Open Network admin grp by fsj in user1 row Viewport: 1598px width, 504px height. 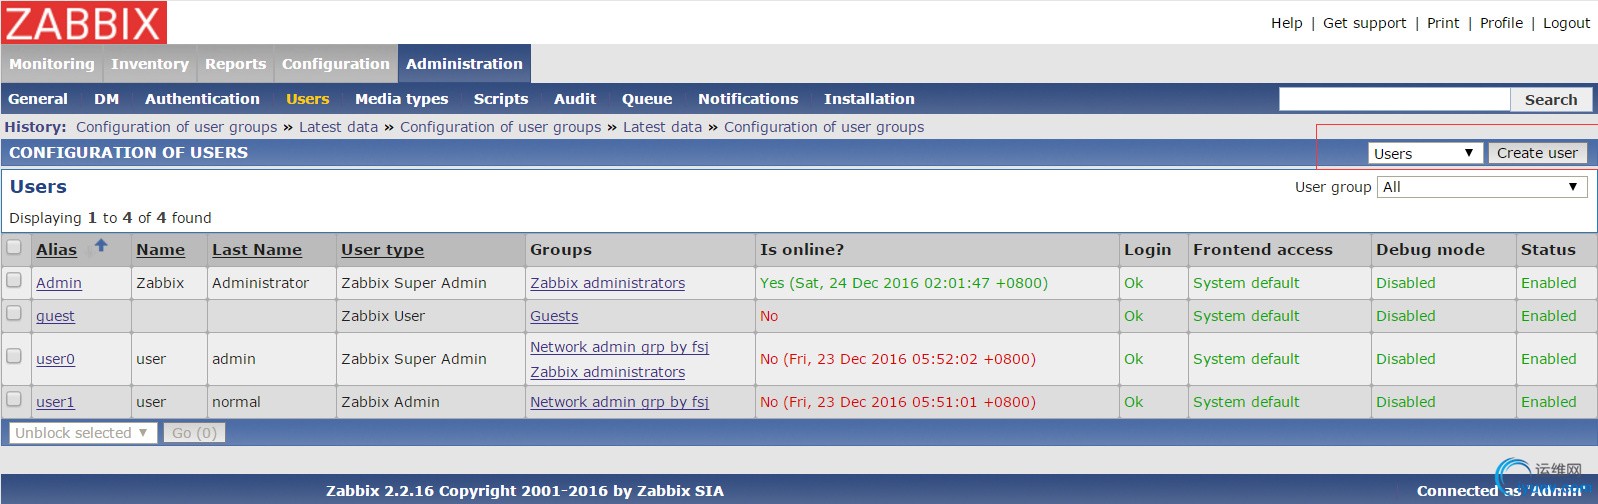pyautogui.click(x=619, y=402)
